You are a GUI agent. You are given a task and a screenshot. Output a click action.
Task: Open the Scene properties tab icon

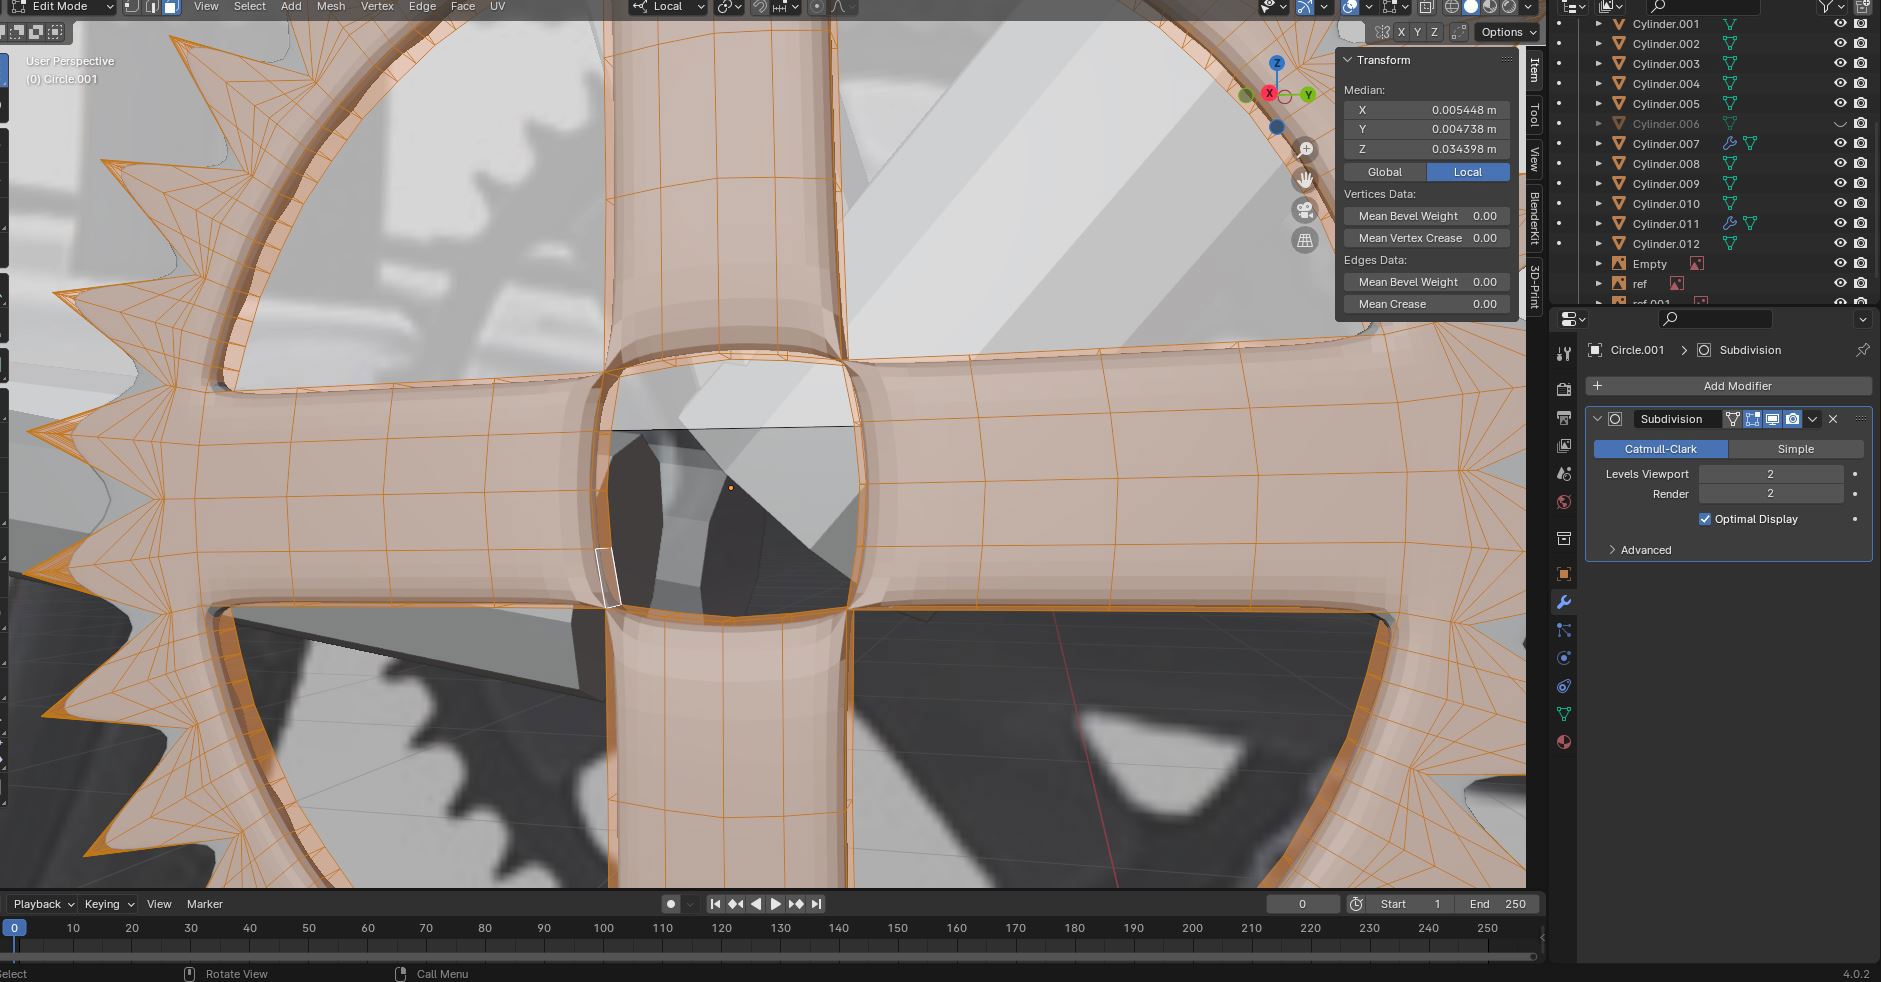tap(1564, 473)
